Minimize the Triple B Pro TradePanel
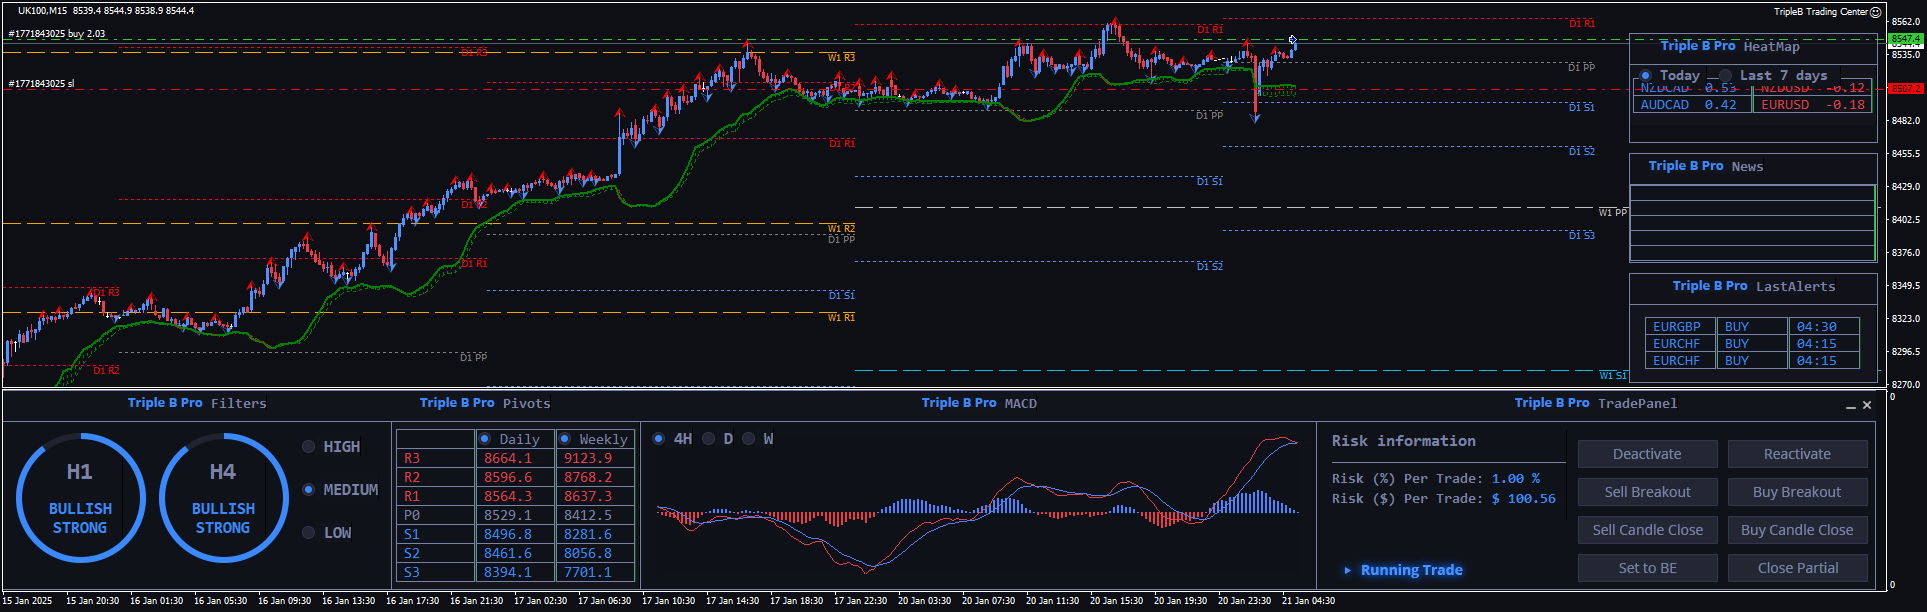 tap(1850, 406)
